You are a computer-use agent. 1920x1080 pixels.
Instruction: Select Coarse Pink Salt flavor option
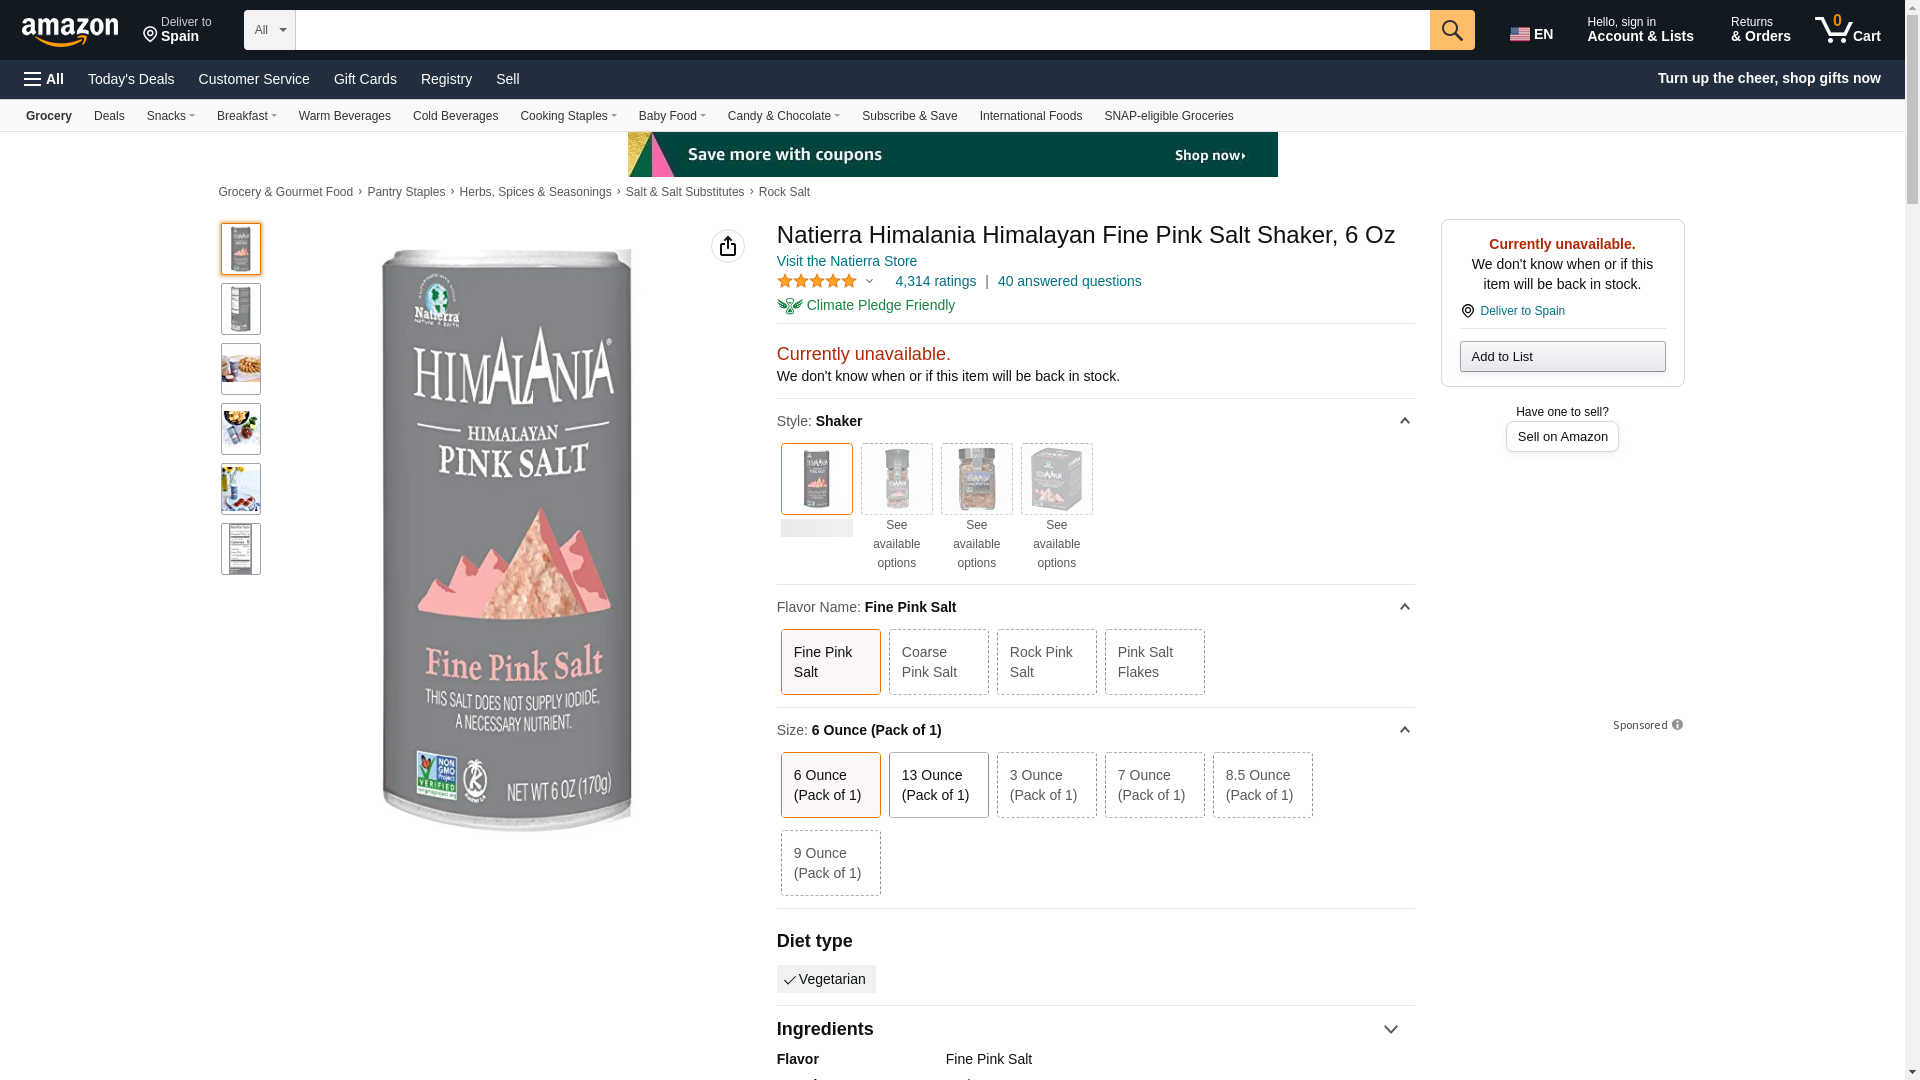tap(938, 662)
